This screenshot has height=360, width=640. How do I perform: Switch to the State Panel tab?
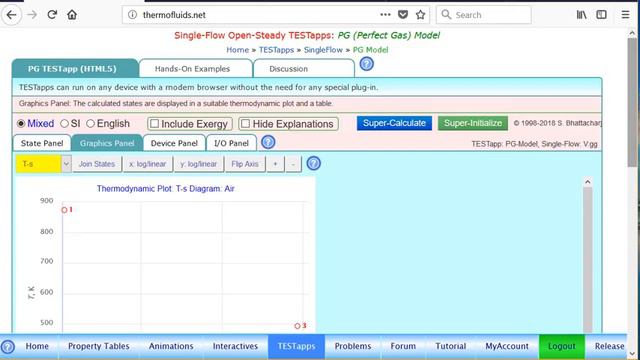pyautogui.click(x=42, y=143)
